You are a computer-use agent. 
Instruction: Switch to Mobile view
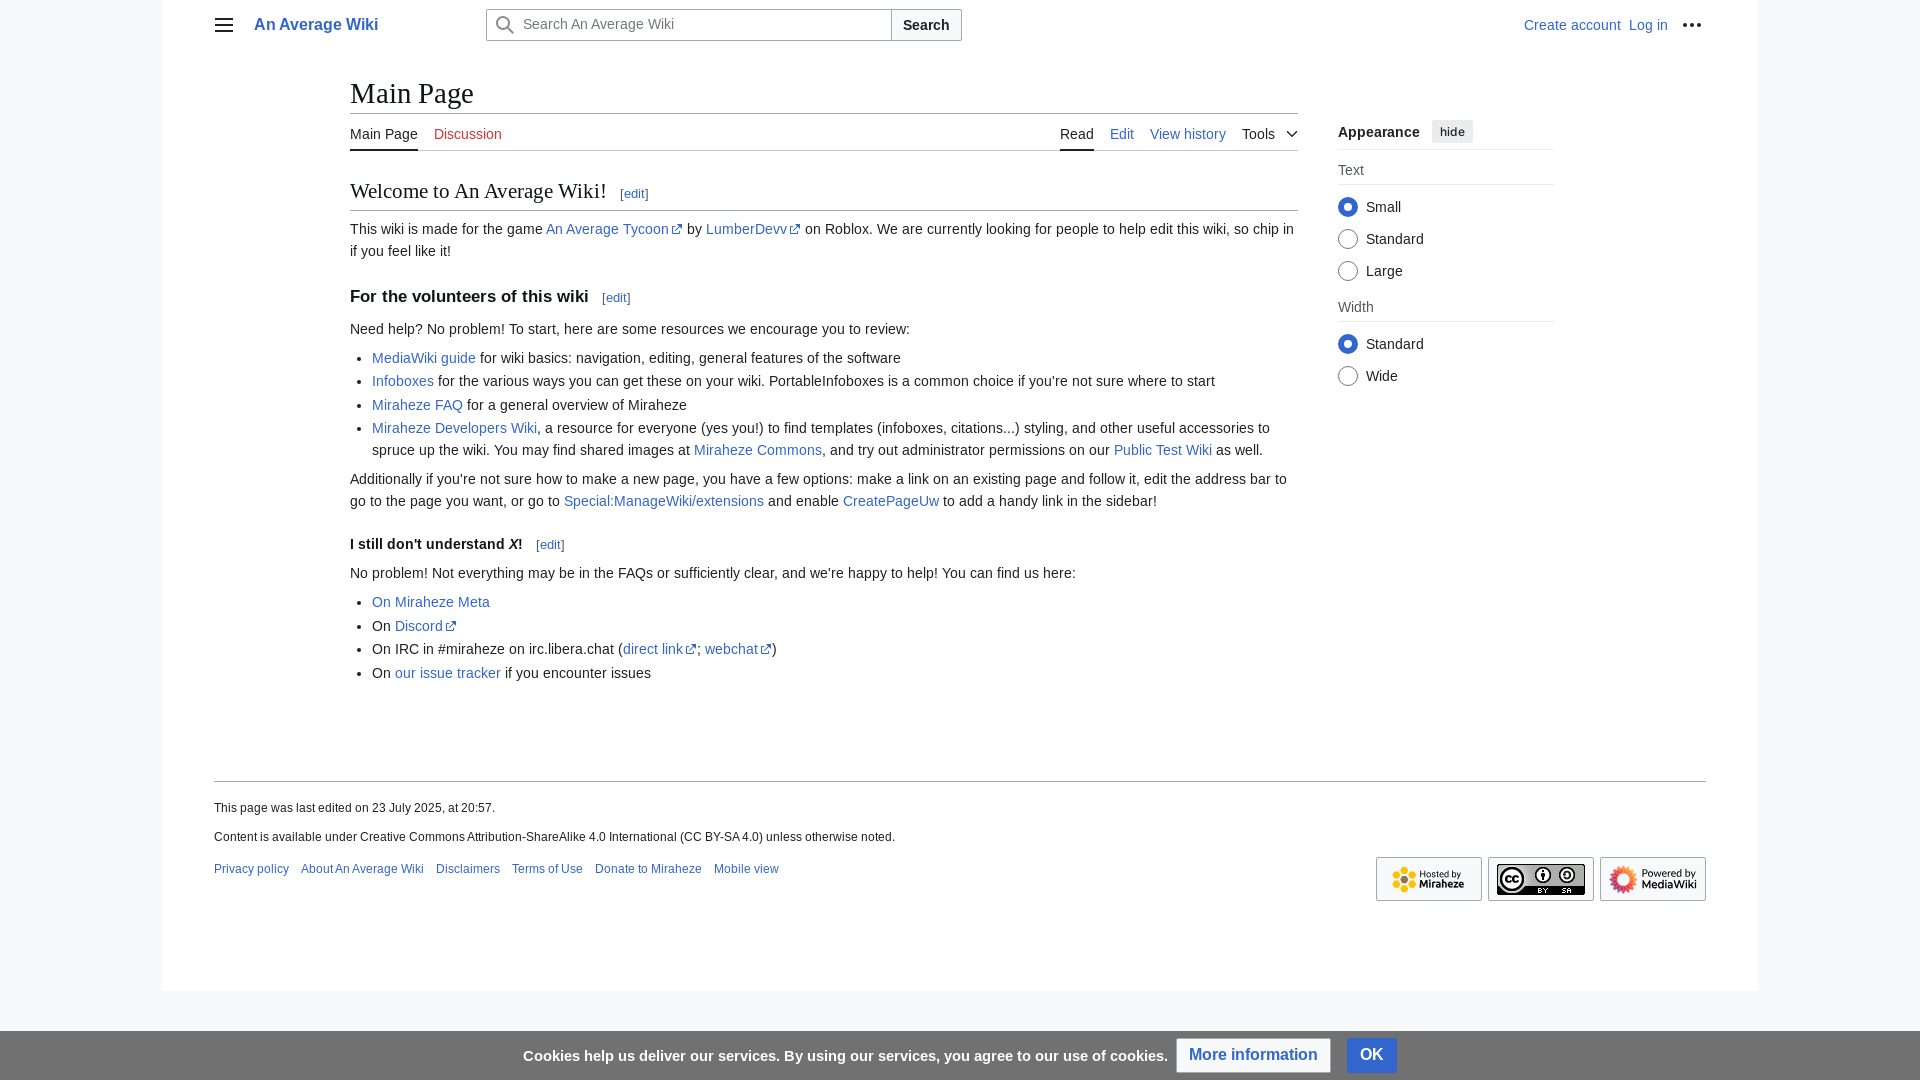pyautogui.click(x=746, y=869)
